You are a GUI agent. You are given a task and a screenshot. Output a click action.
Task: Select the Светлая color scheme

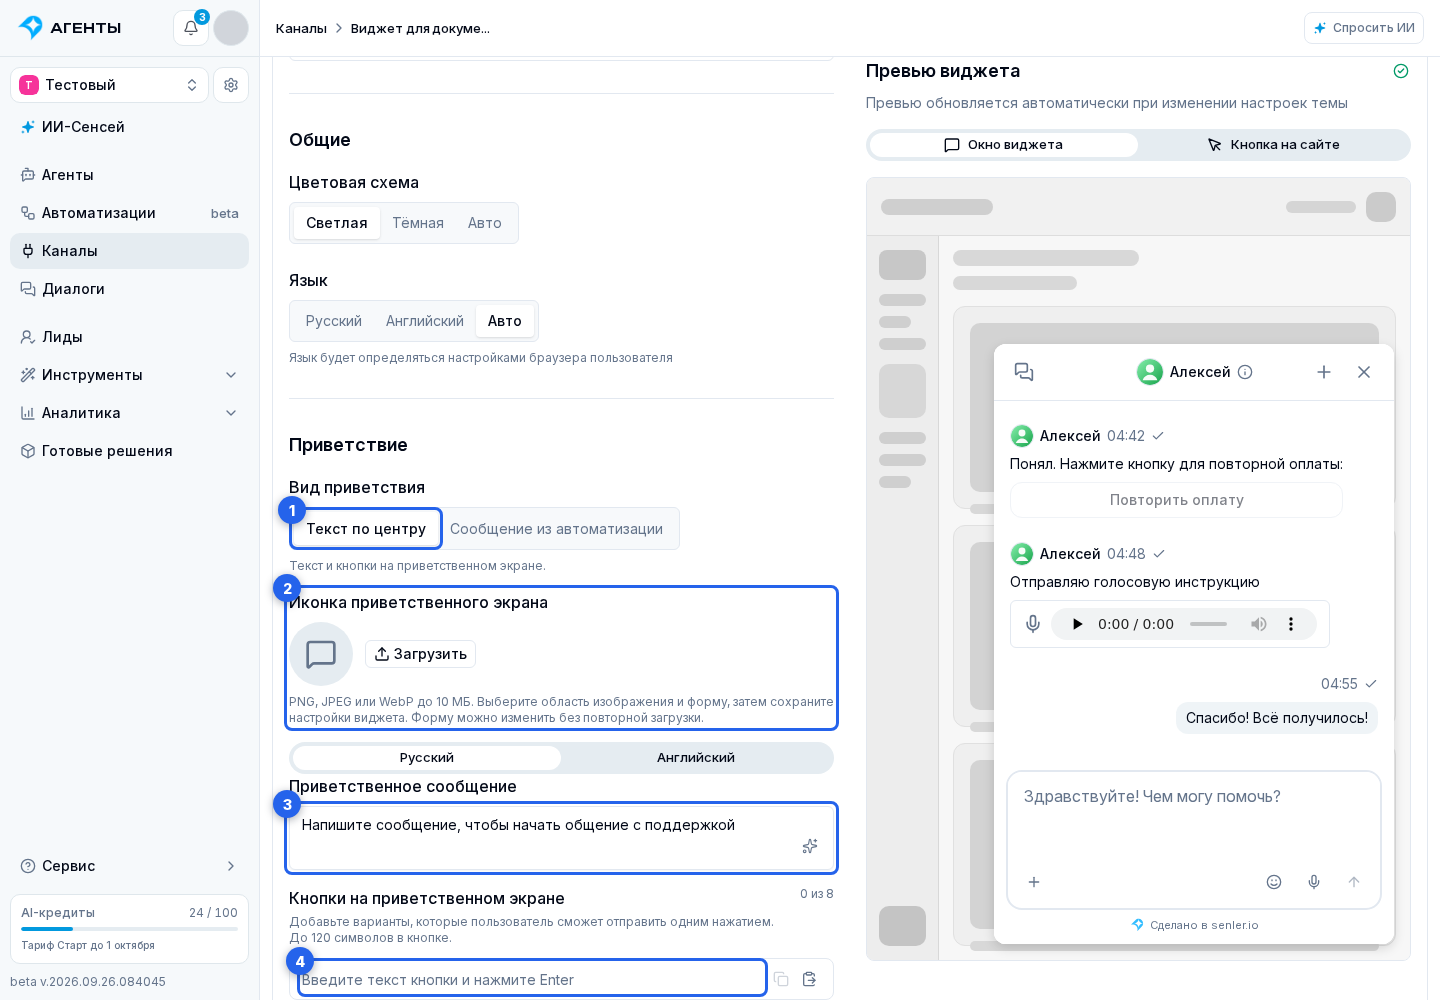337,223
